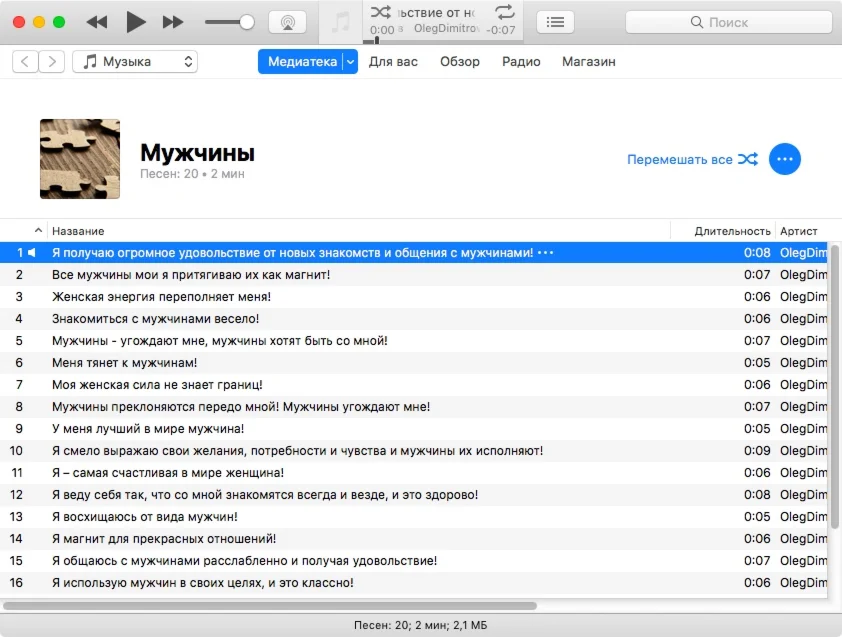
Task: Click the blue three-dots more options button
Action: (785, 159)
